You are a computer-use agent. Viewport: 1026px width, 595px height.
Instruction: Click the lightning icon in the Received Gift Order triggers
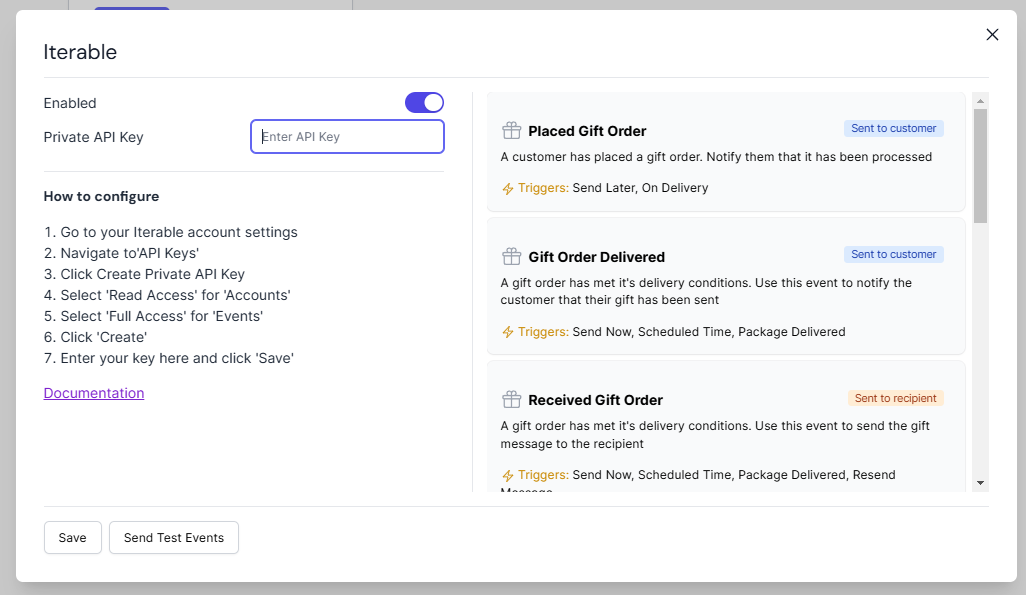508,476
